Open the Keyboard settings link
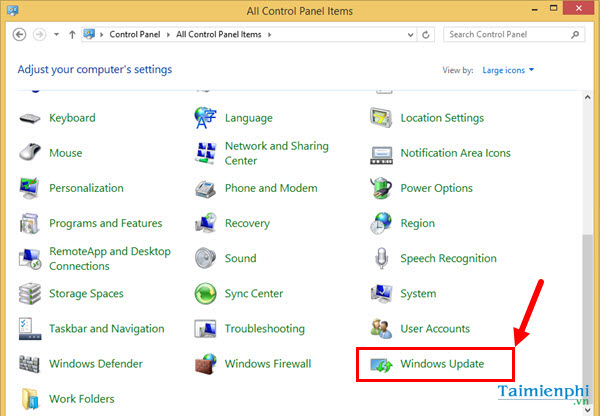The image size is (600, 416). click(x=72, y=118)
